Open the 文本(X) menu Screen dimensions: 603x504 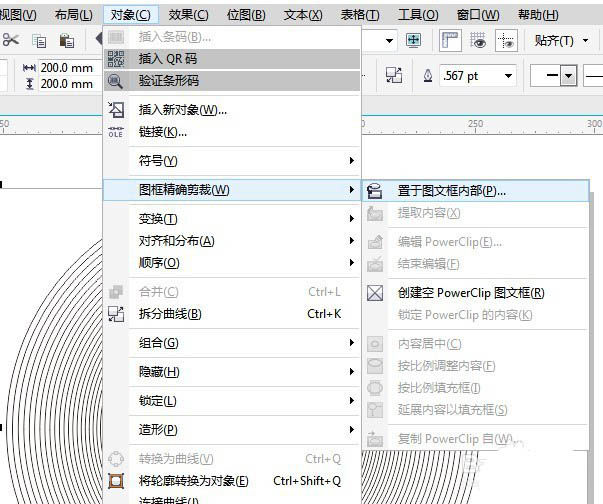click(303, 15)
